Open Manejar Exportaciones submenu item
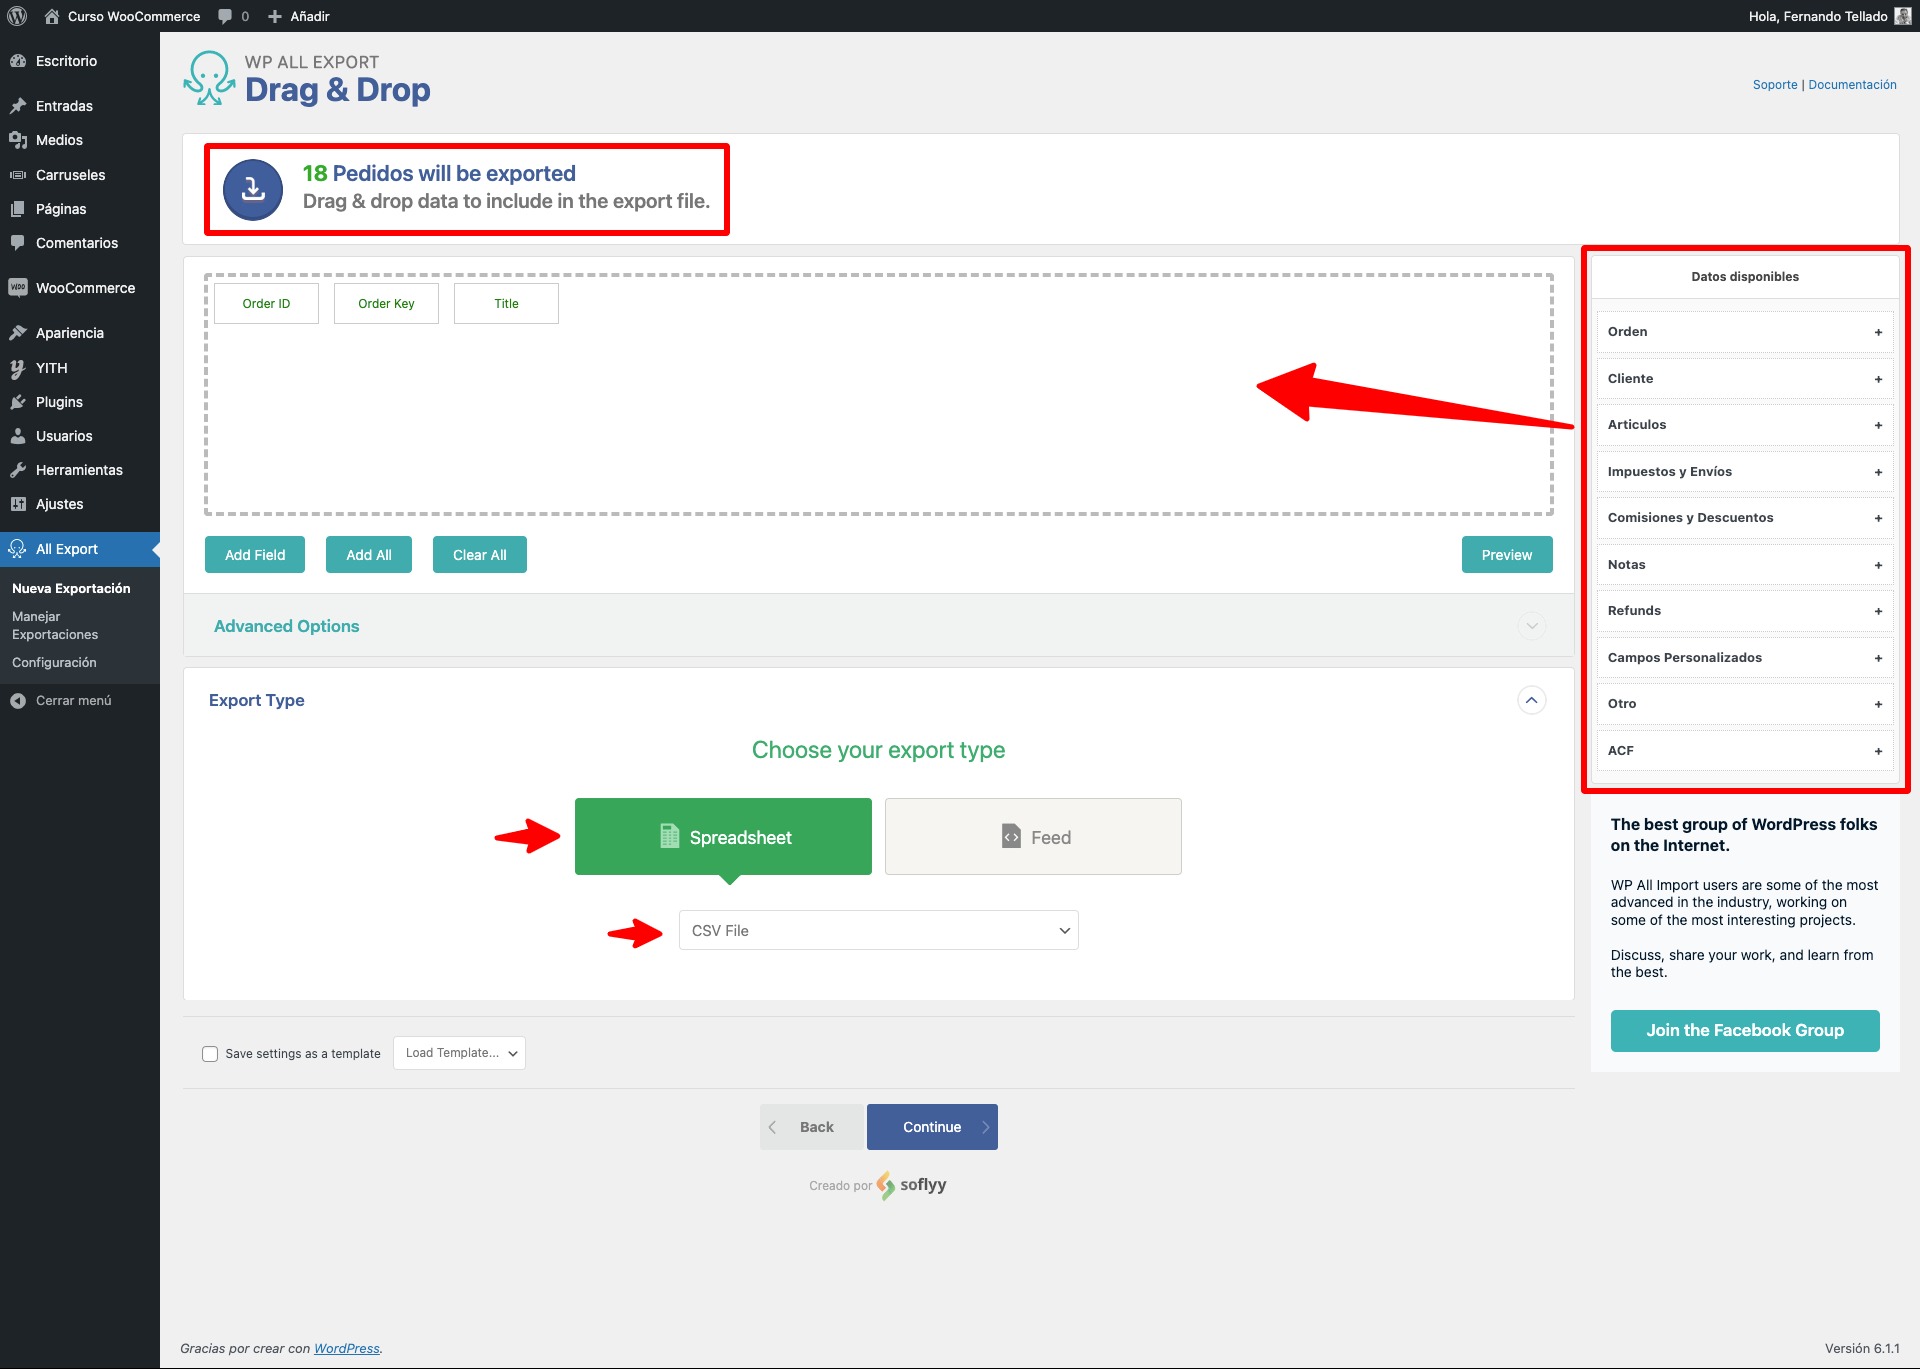Screen dimensions: 1920x1369 click(55, 626)
